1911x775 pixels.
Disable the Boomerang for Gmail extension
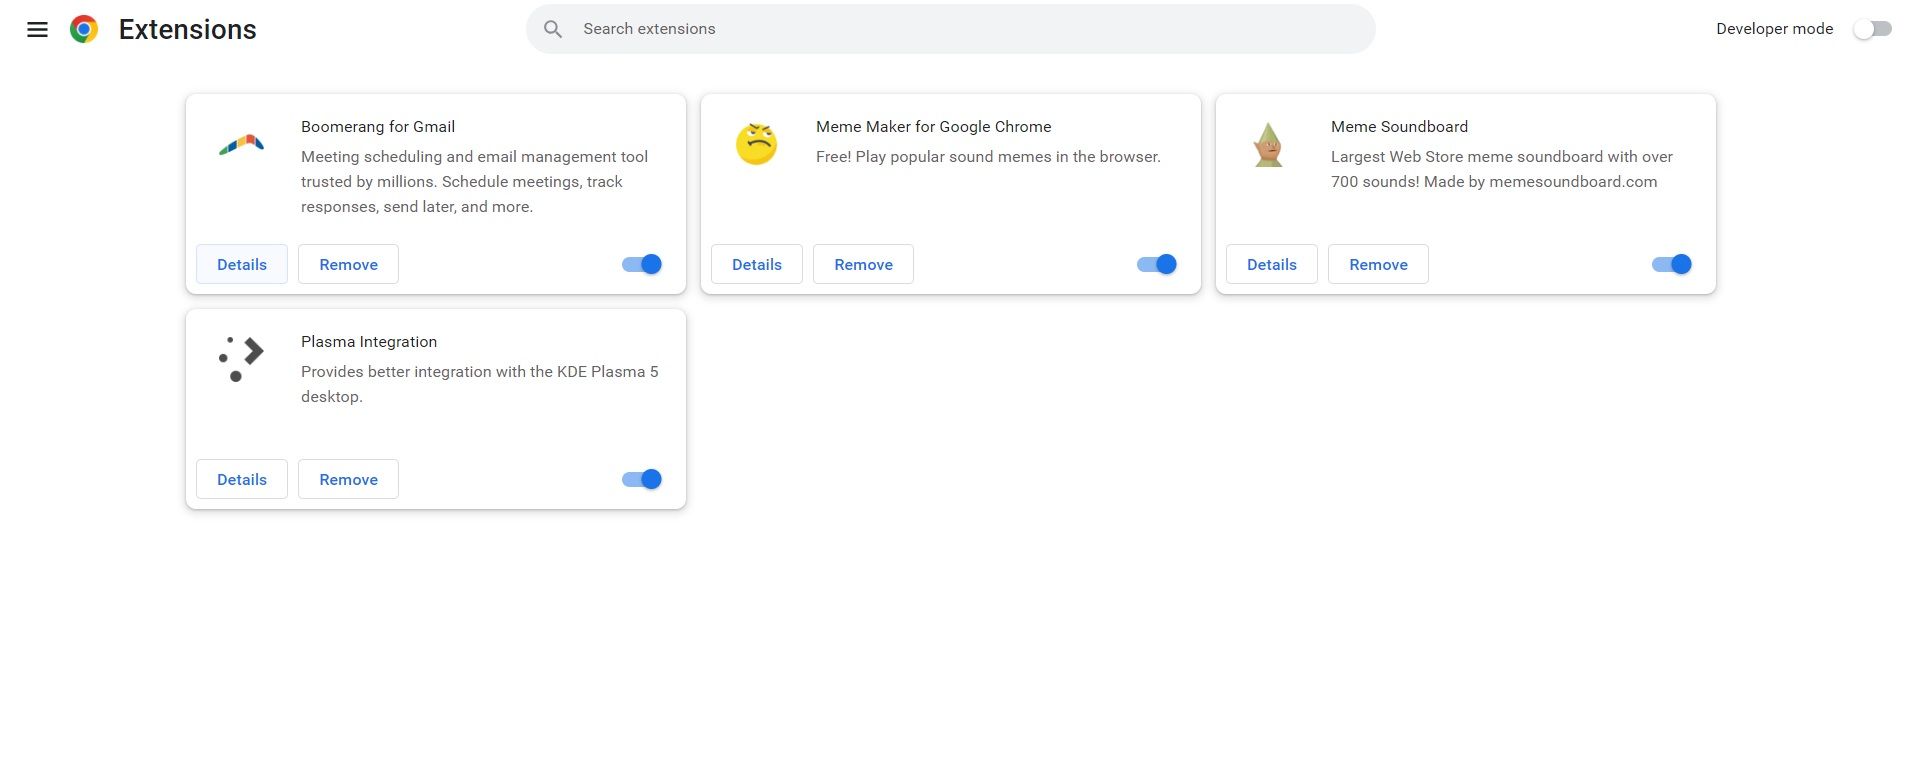[641, 264]
